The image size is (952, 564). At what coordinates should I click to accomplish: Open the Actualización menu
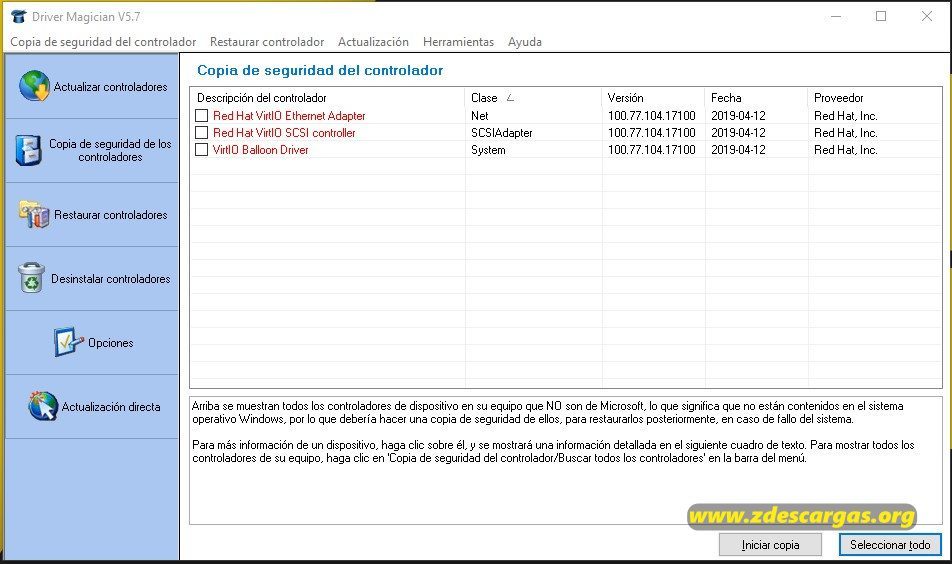click(x=373, y=42)
